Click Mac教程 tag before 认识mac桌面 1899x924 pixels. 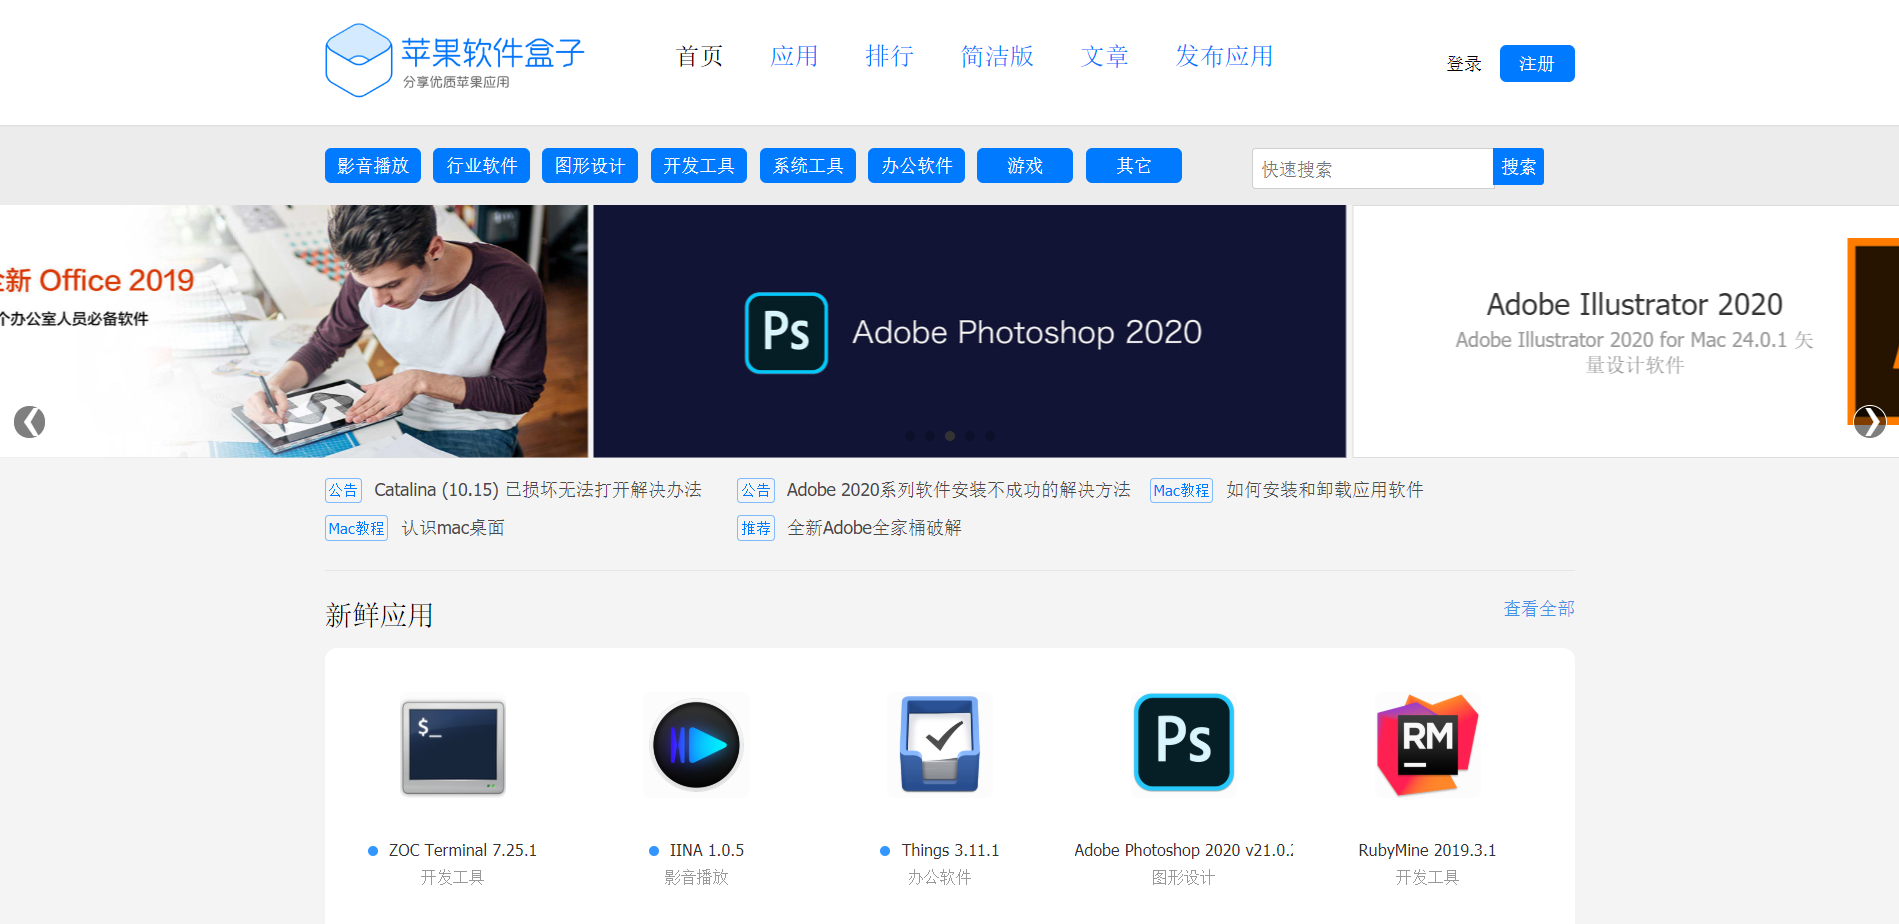356,528
